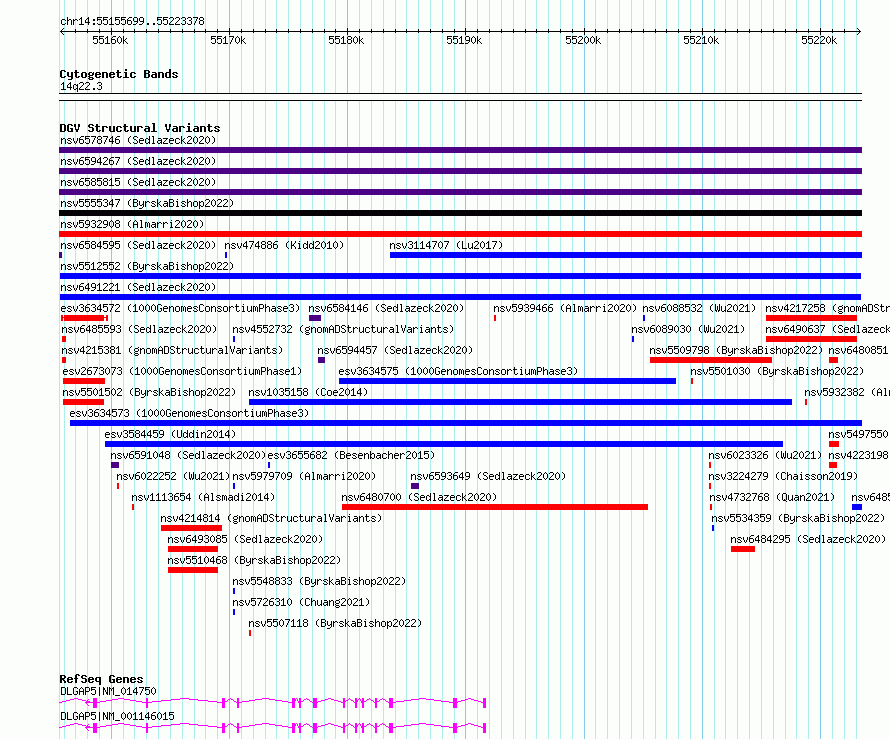Click nsv6491221 (Sedlazeck2020) label
The width and height of the screenshot is (890, 739).
tap(138, 287)
